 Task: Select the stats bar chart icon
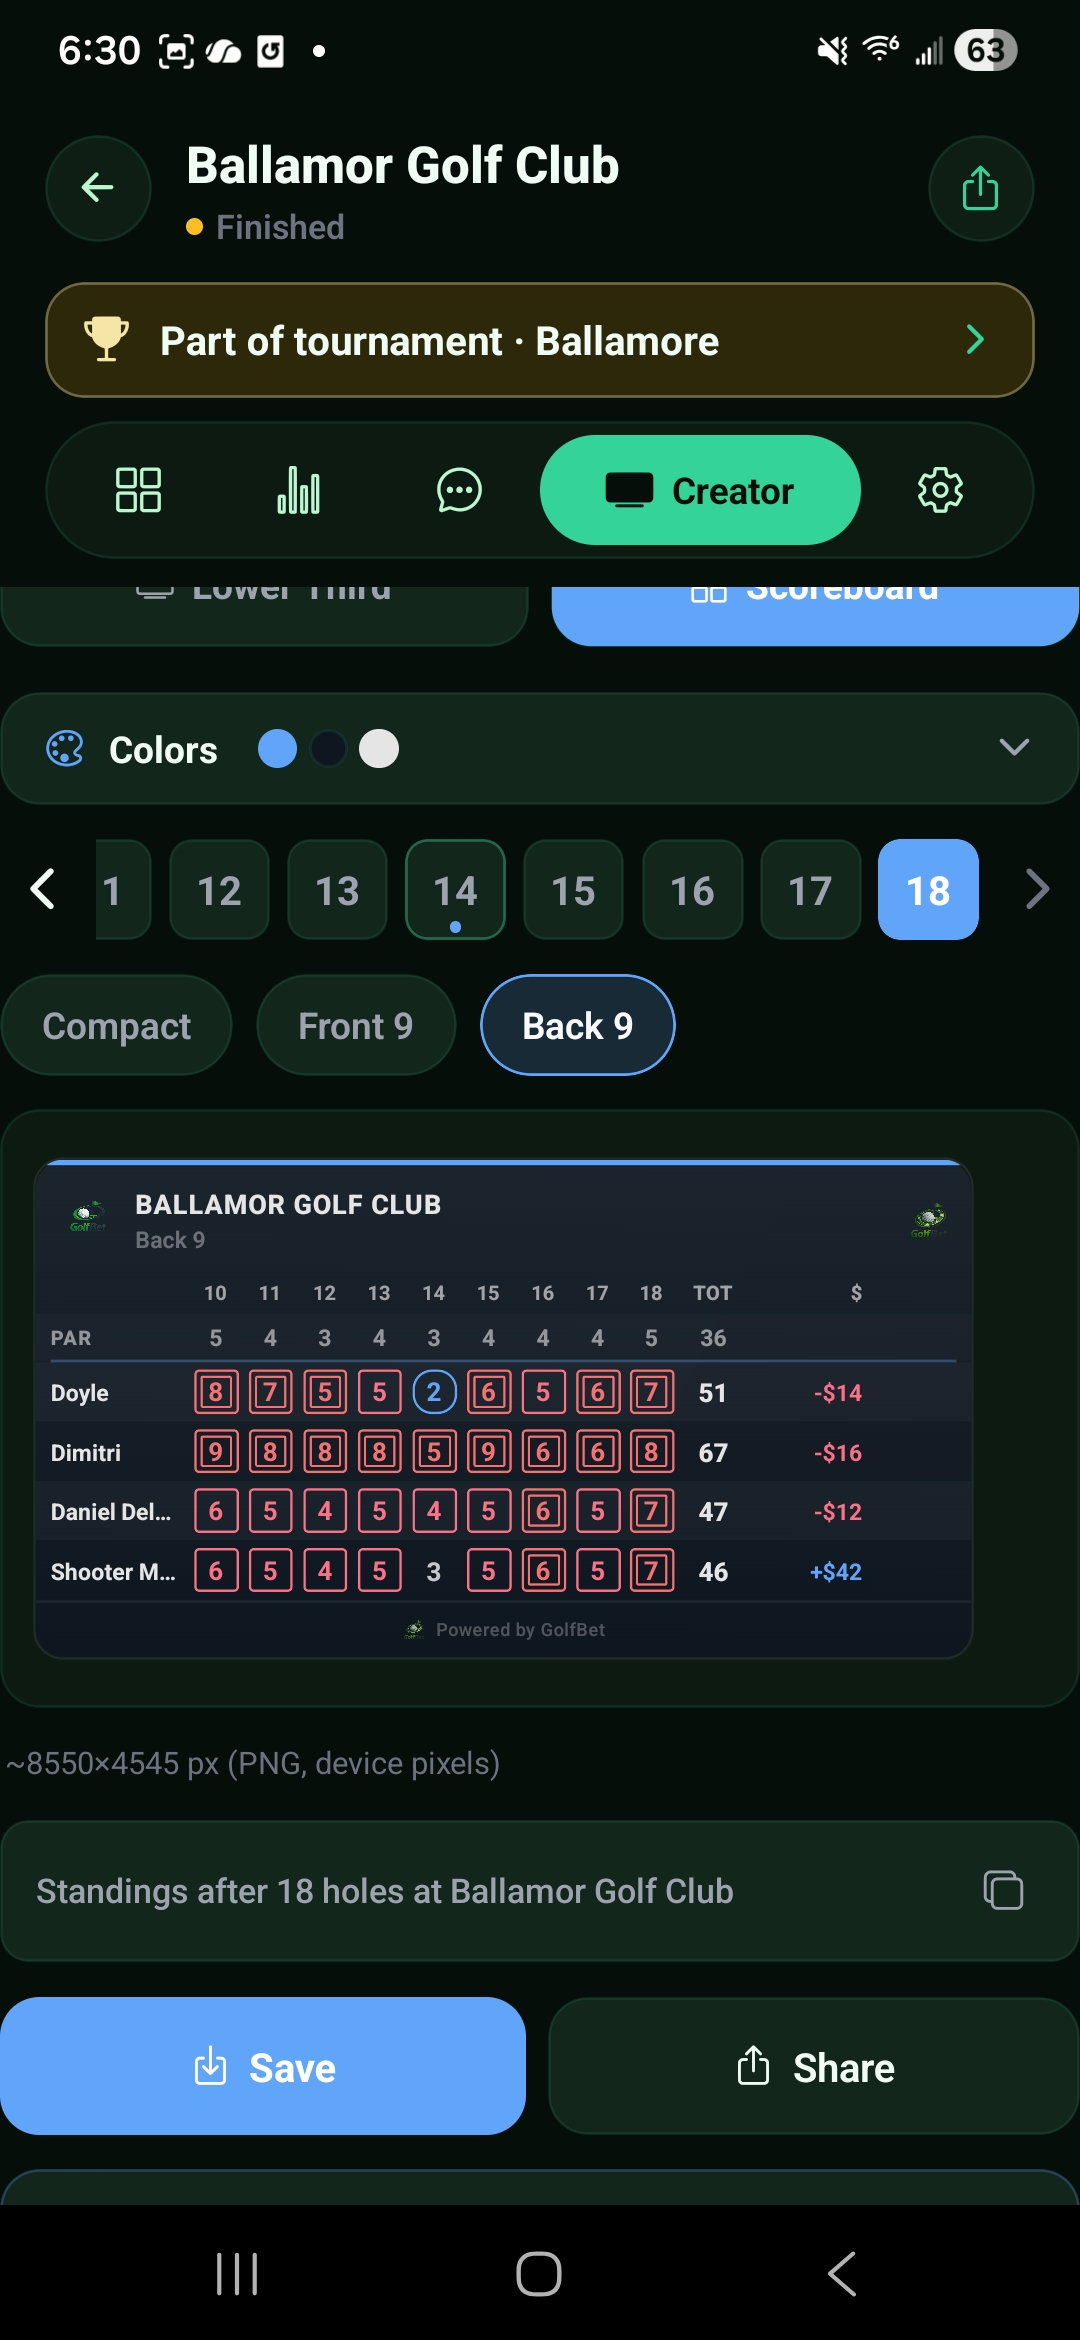tap(298, 490)
